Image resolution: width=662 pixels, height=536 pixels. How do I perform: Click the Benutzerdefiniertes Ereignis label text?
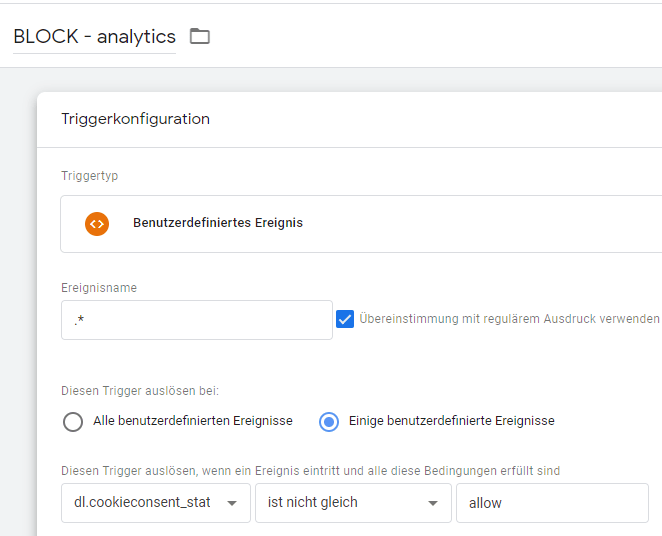pos(218,222)
